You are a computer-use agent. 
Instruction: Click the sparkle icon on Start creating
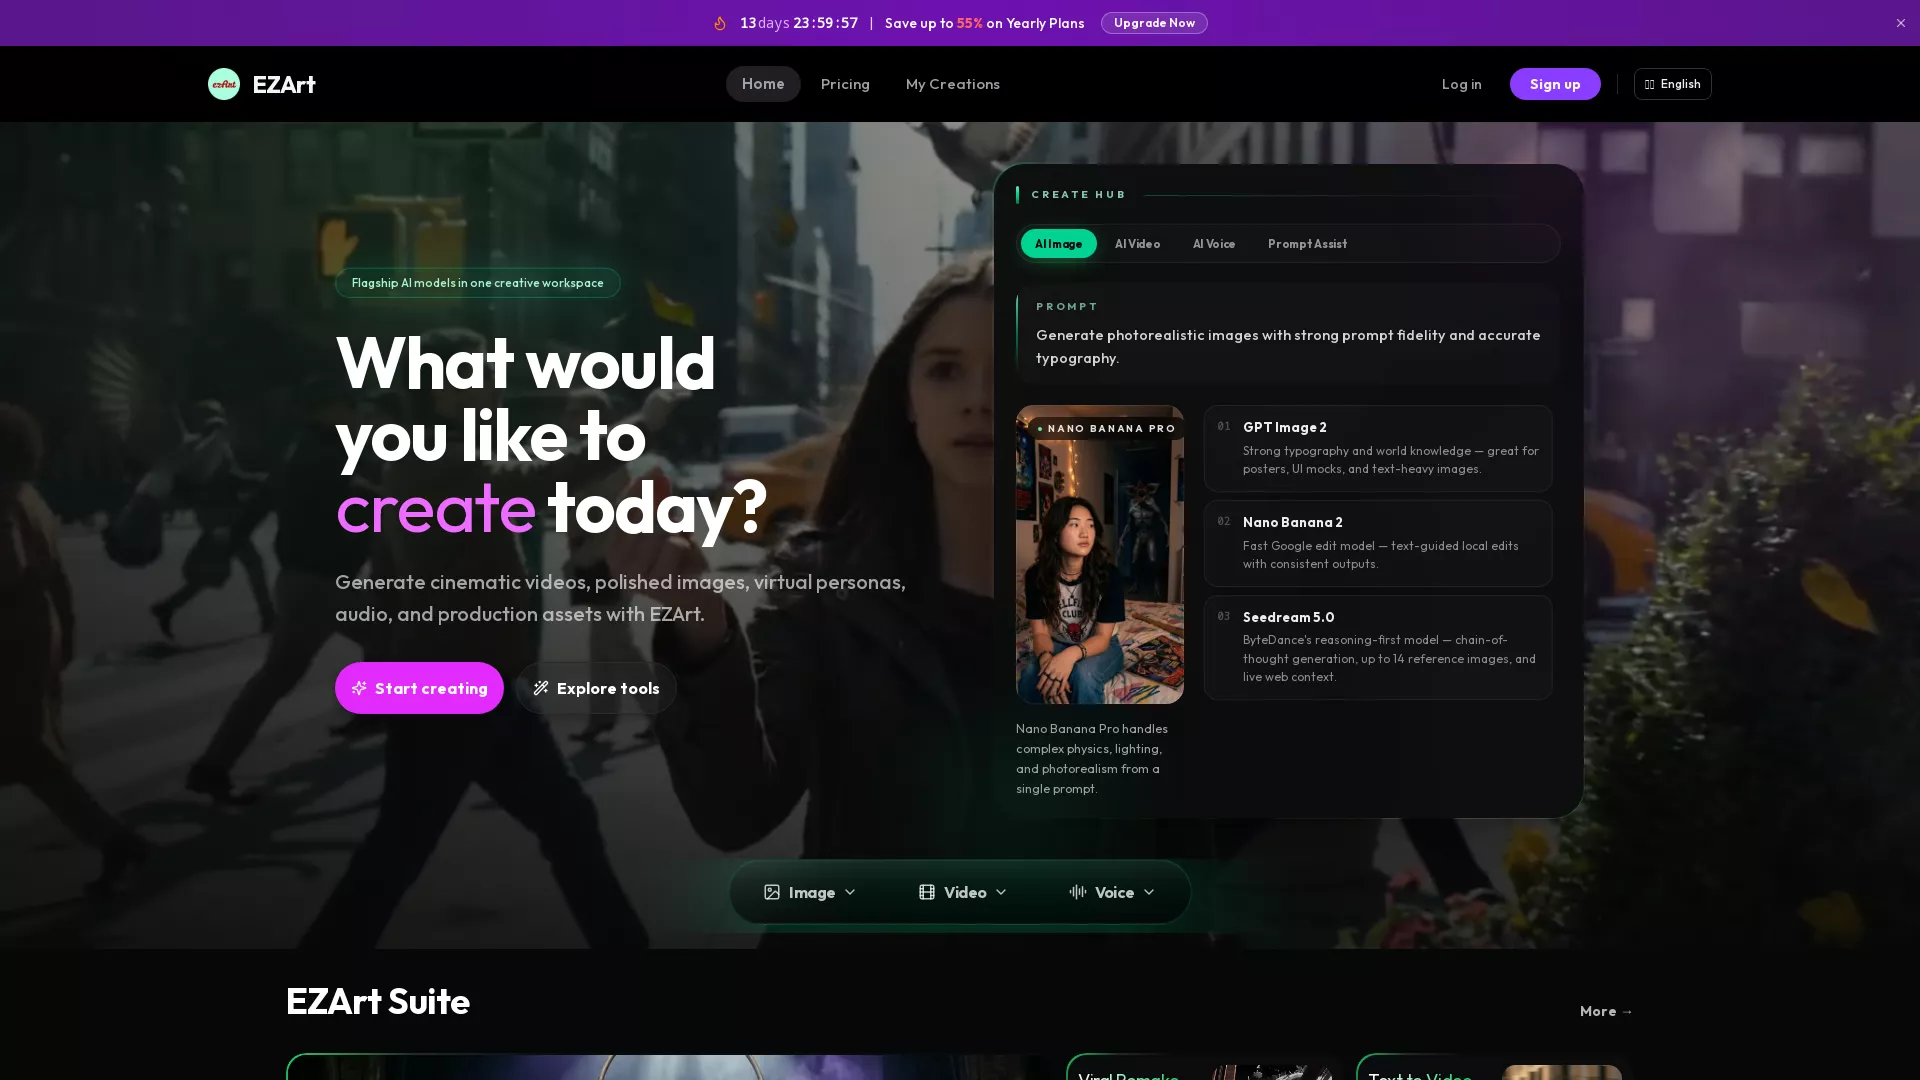click(360, 688)
